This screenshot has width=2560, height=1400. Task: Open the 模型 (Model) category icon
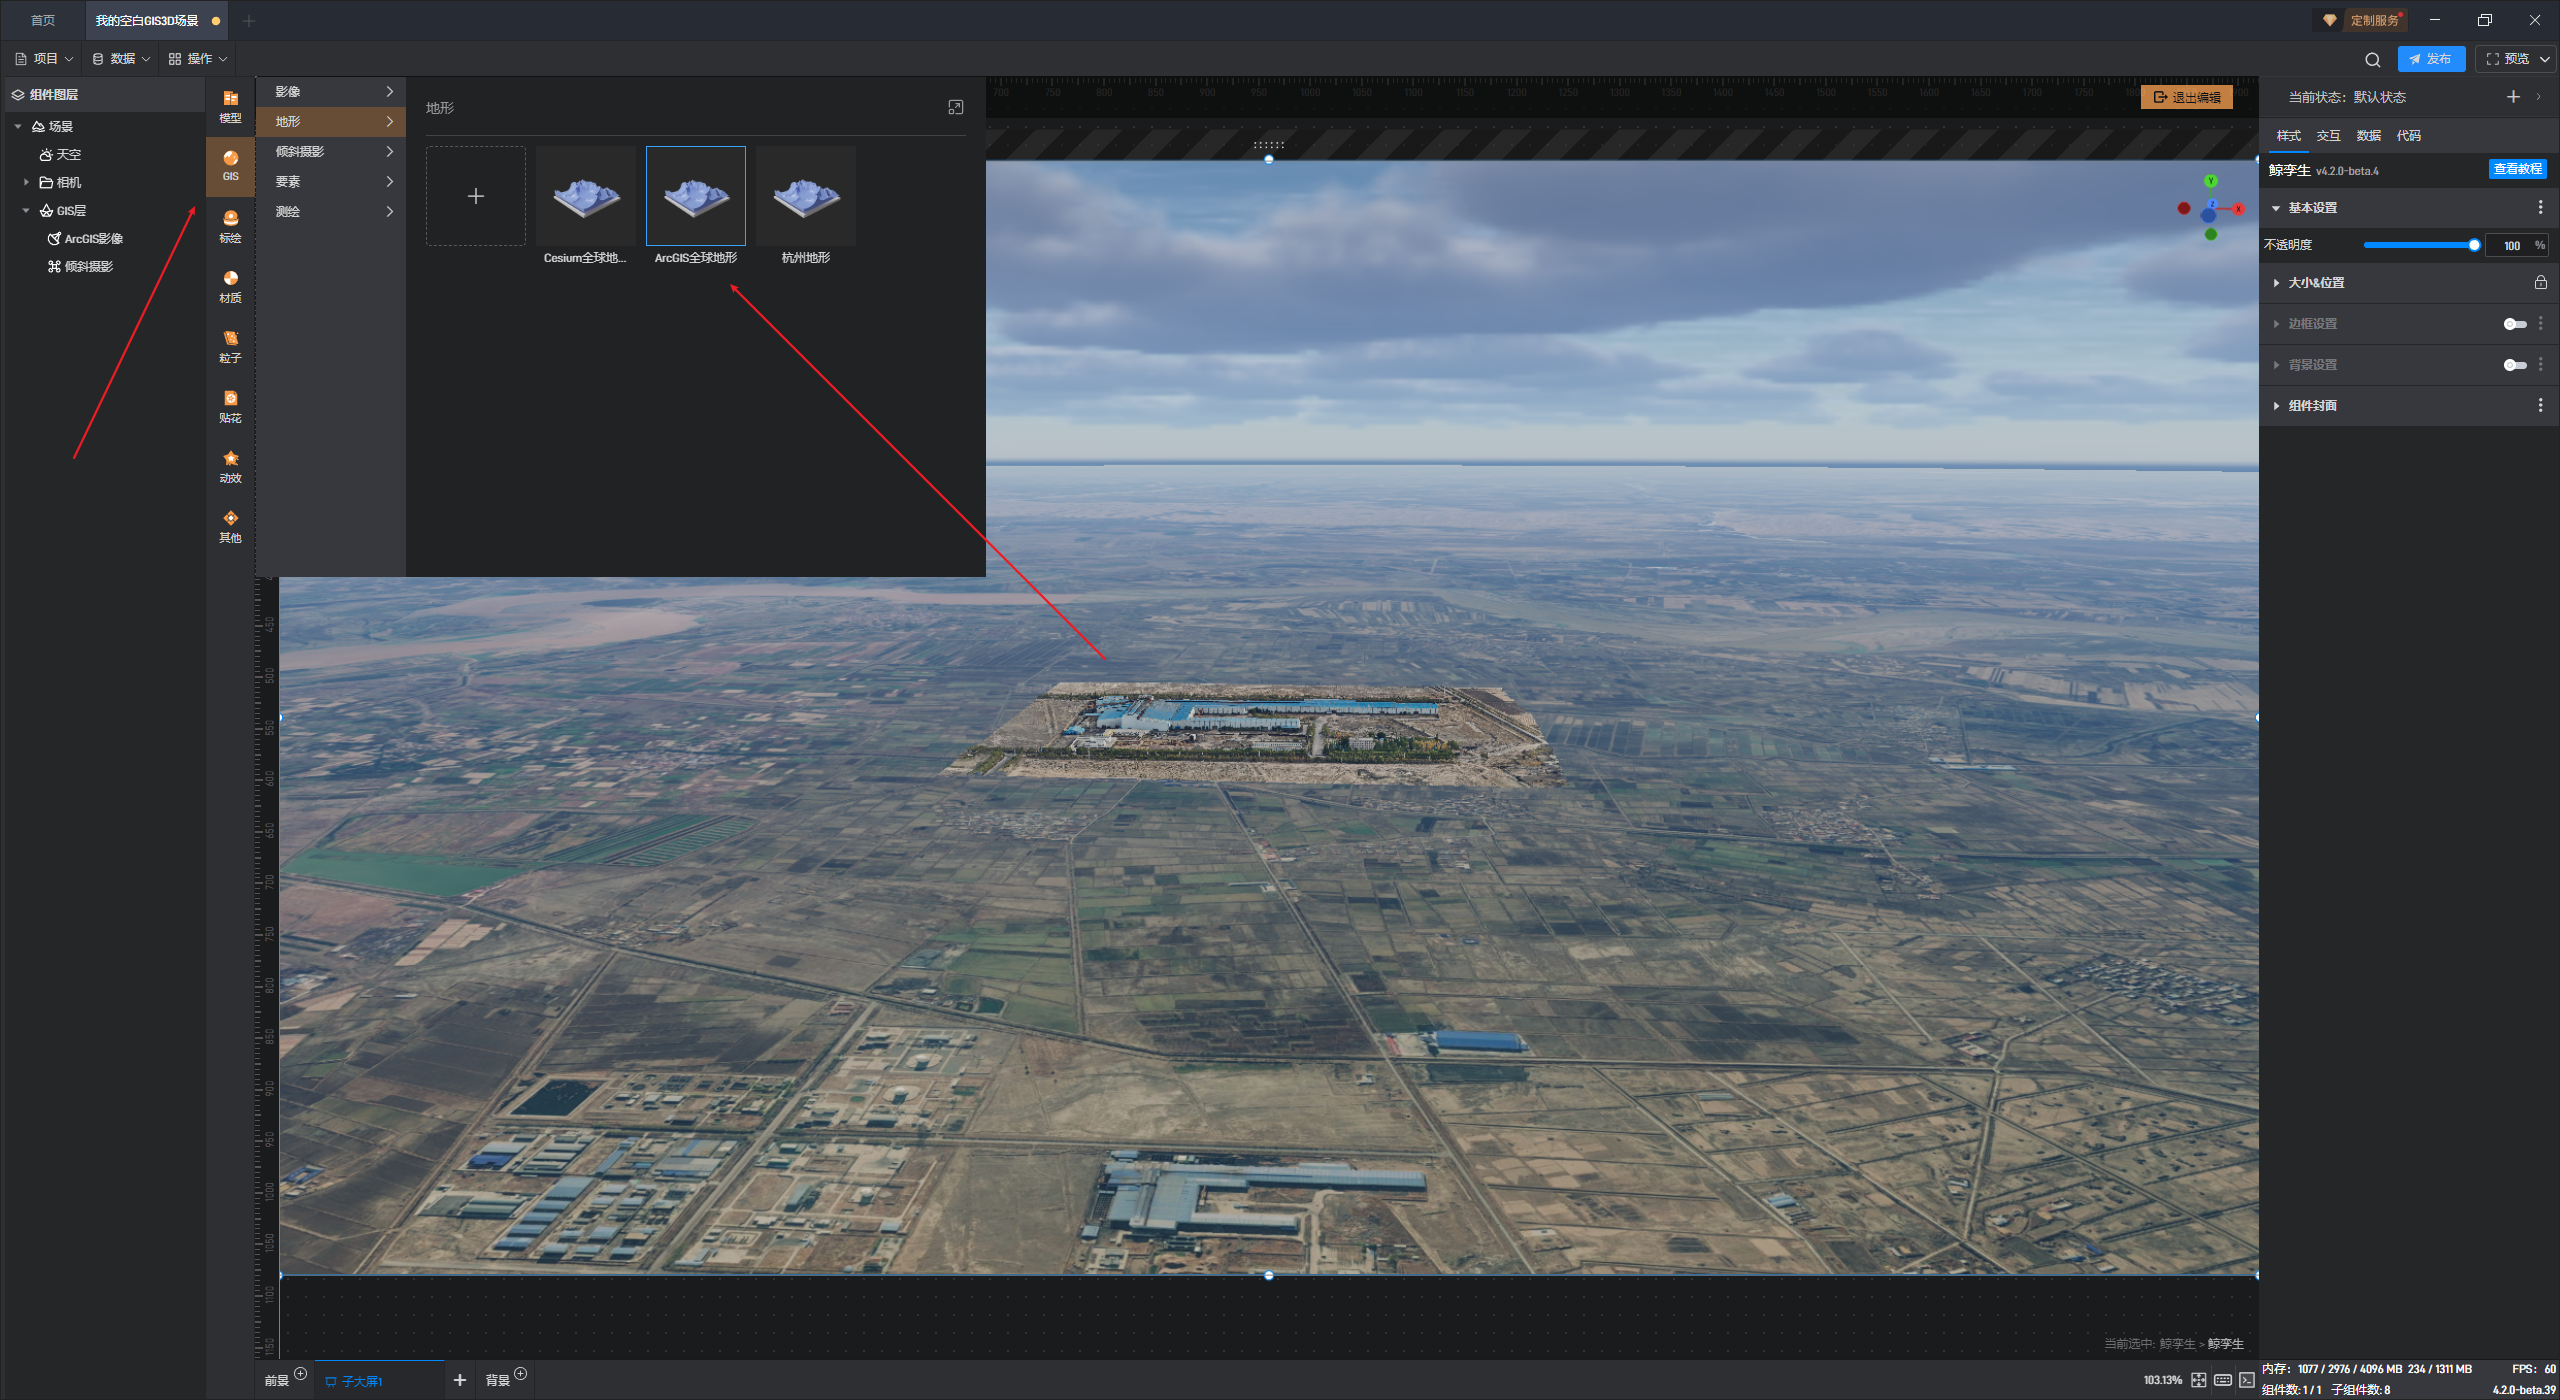tap(230, 105)
